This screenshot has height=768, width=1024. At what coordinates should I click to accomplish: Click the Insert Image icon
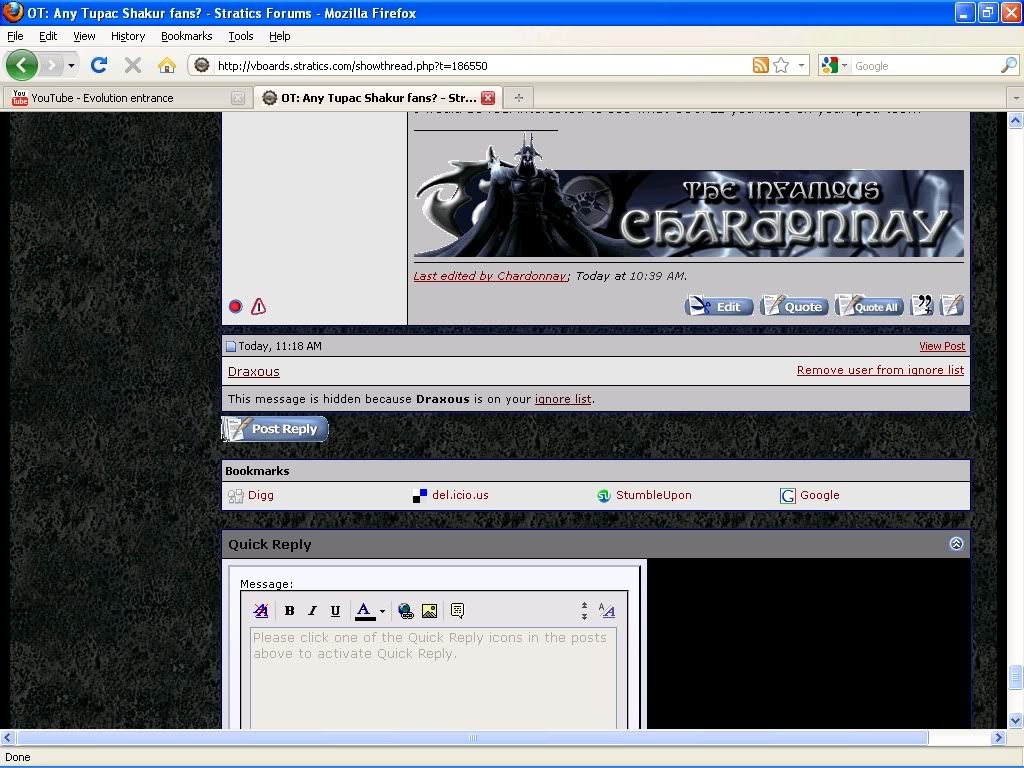[429, 611]
